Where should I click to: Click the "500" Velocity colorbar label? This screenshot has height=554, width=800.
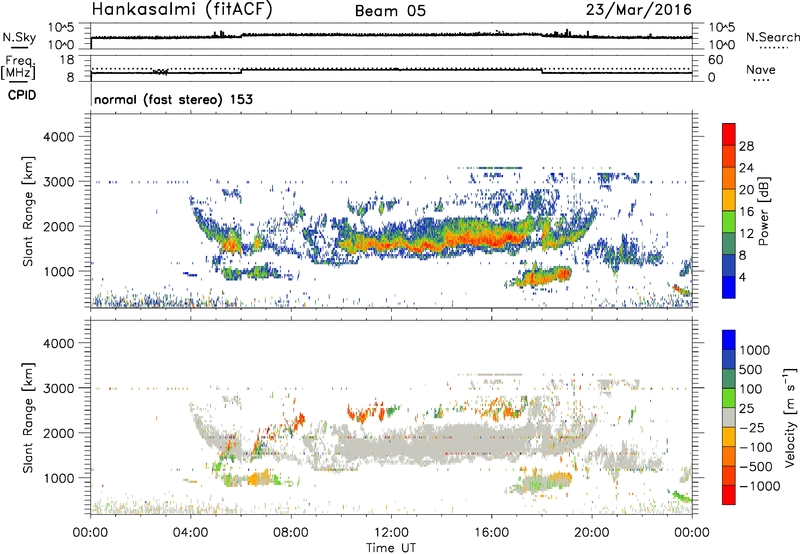pos(753,369)
